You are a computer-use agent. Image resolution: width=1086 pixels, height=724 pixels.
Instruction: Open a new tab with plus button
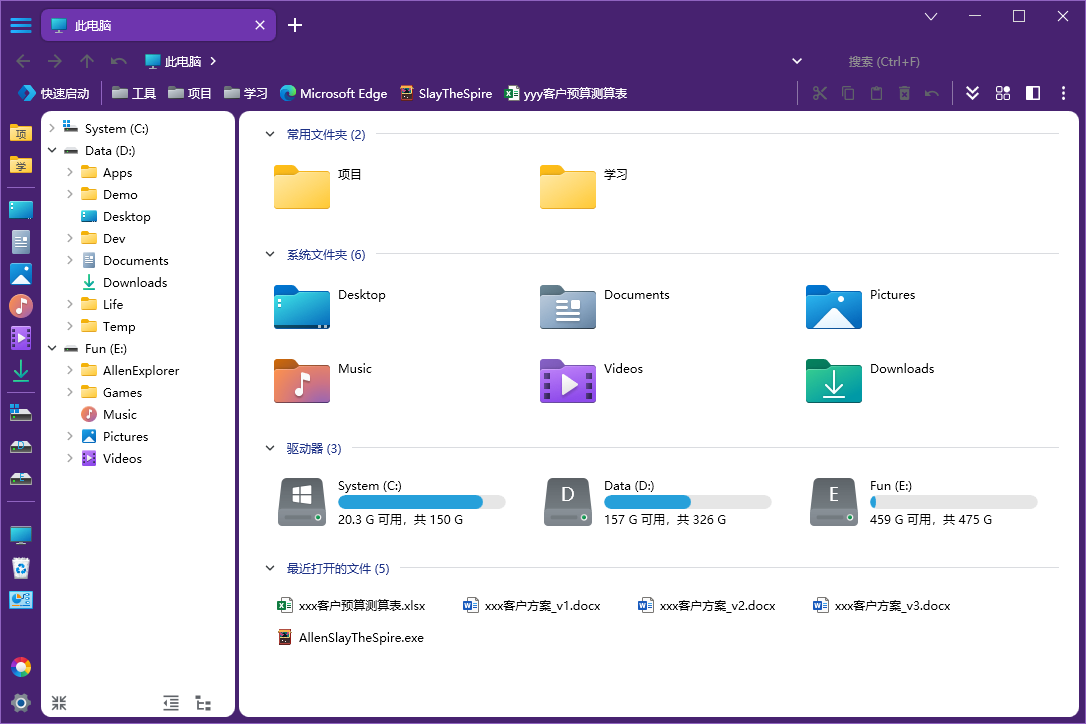tap(295, 26)
